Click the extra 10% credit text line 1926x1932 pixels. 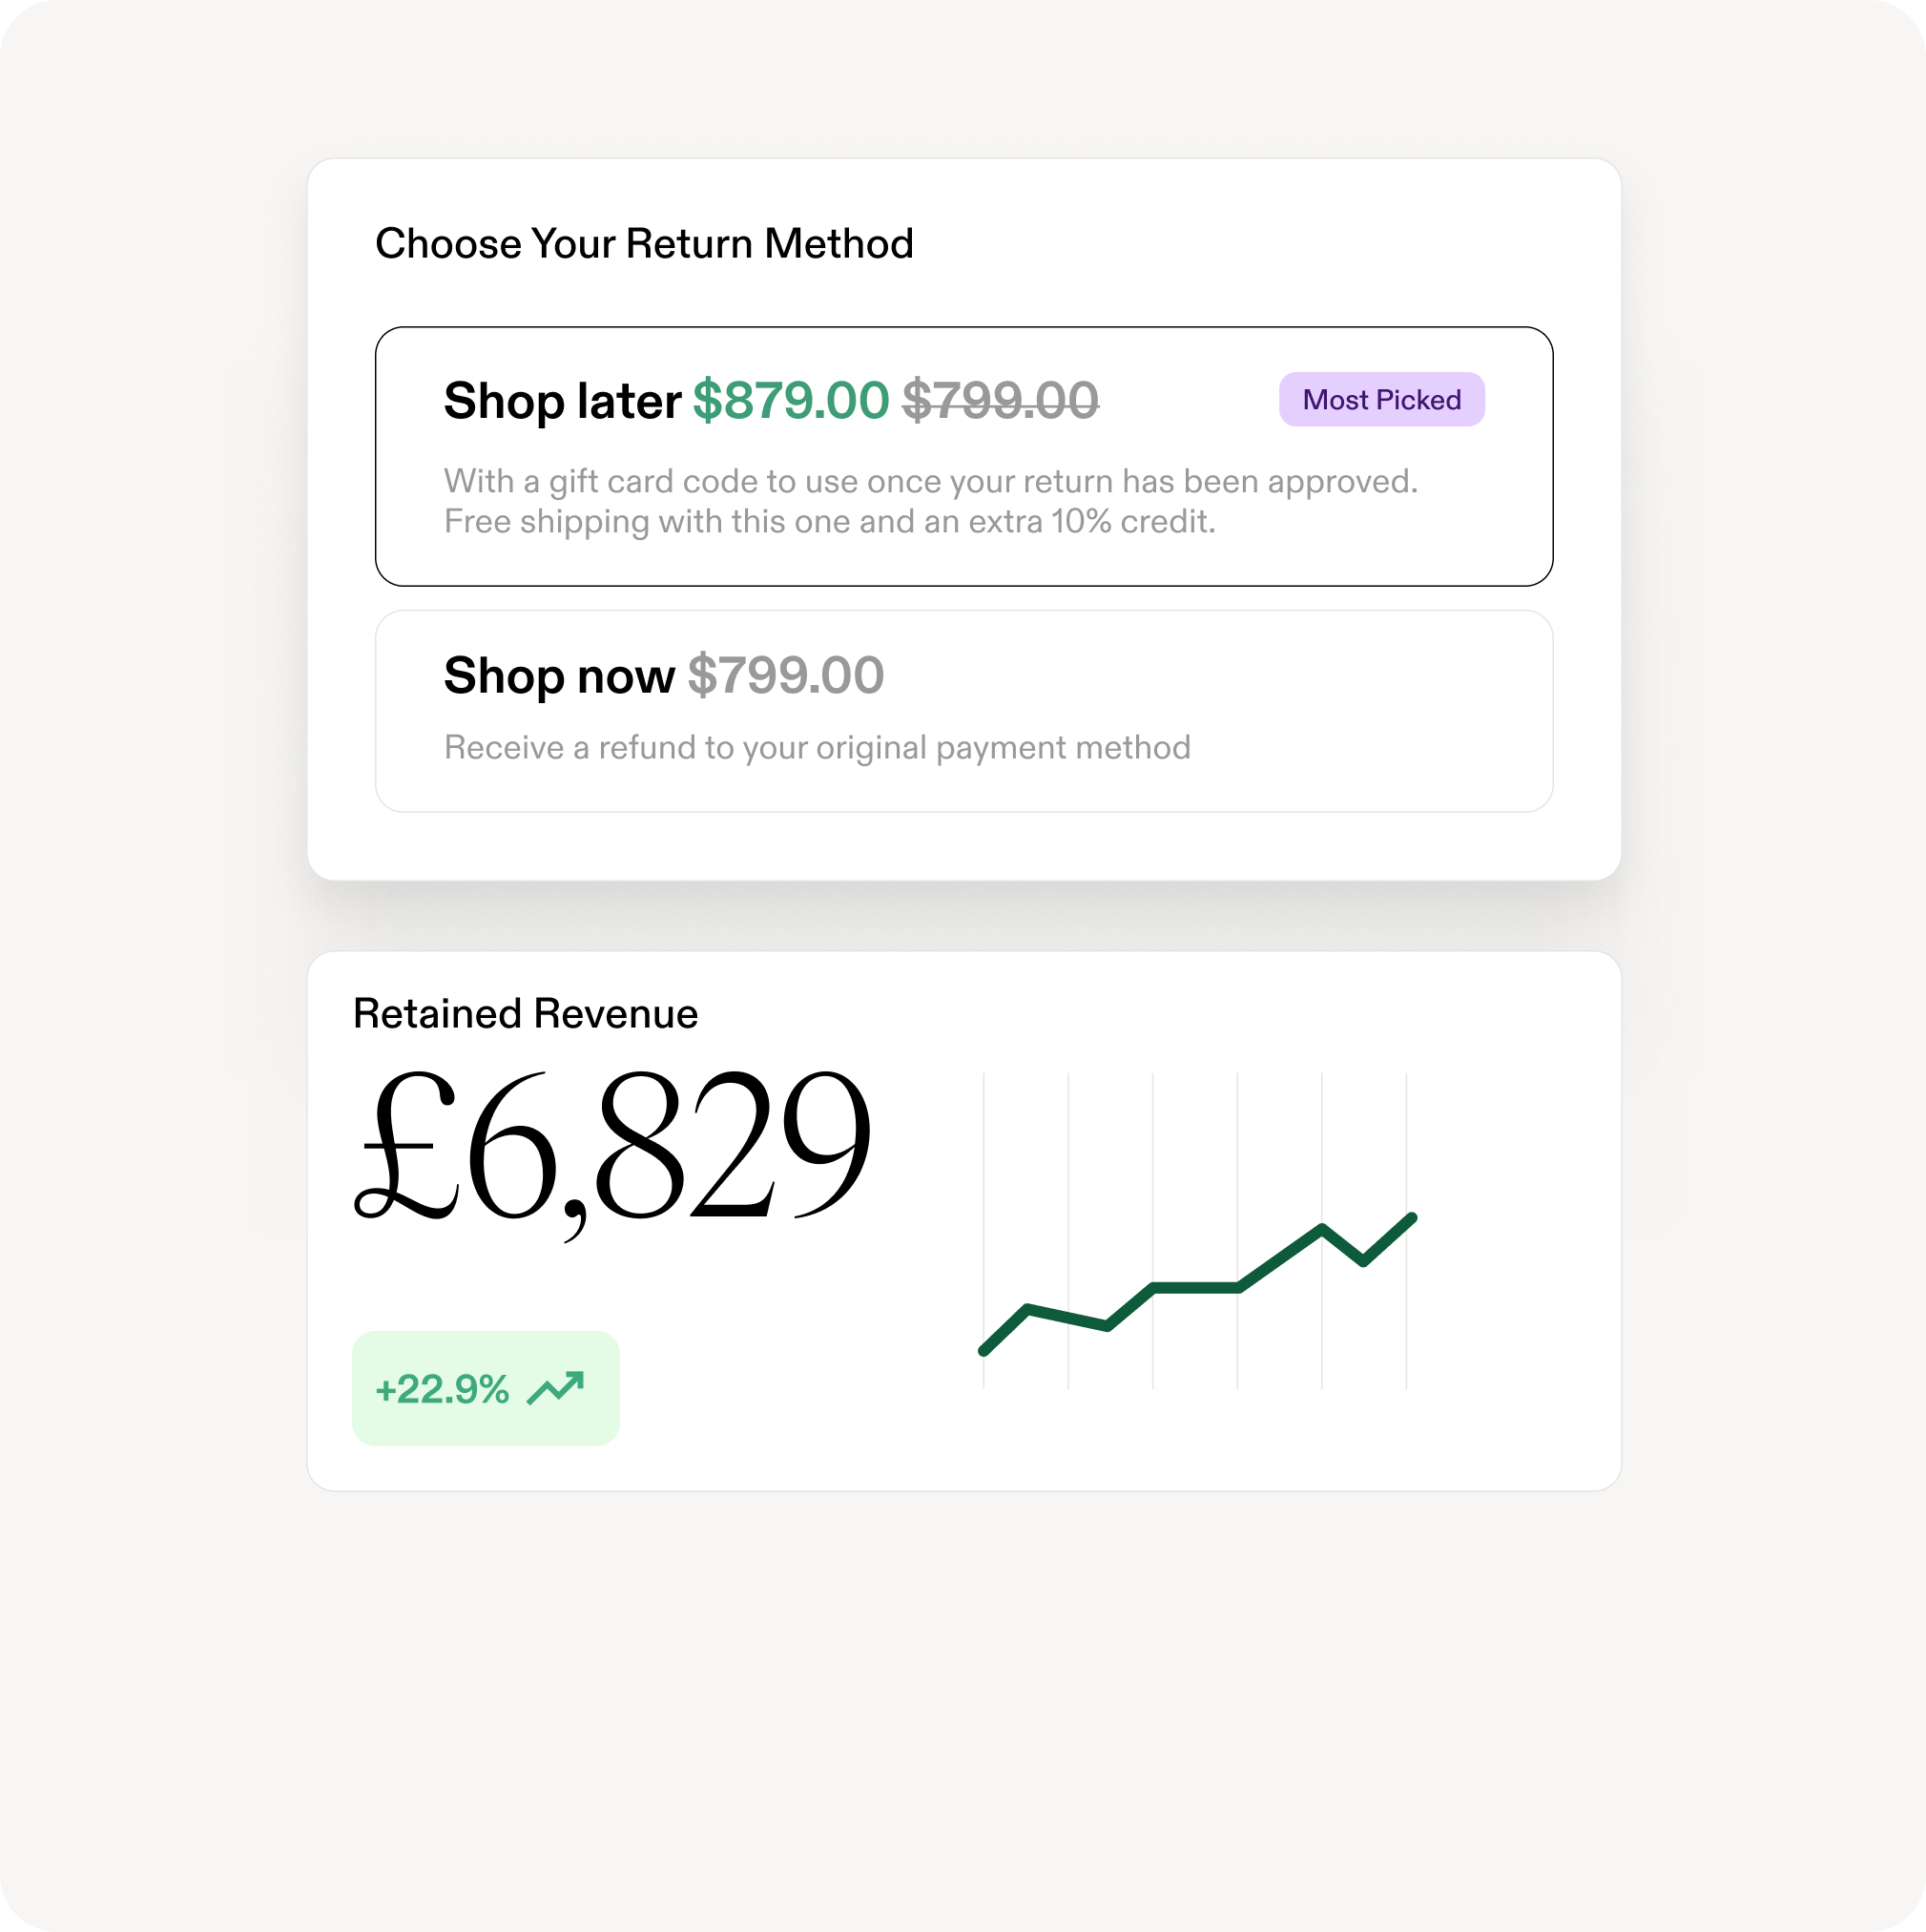coord(829,521)
